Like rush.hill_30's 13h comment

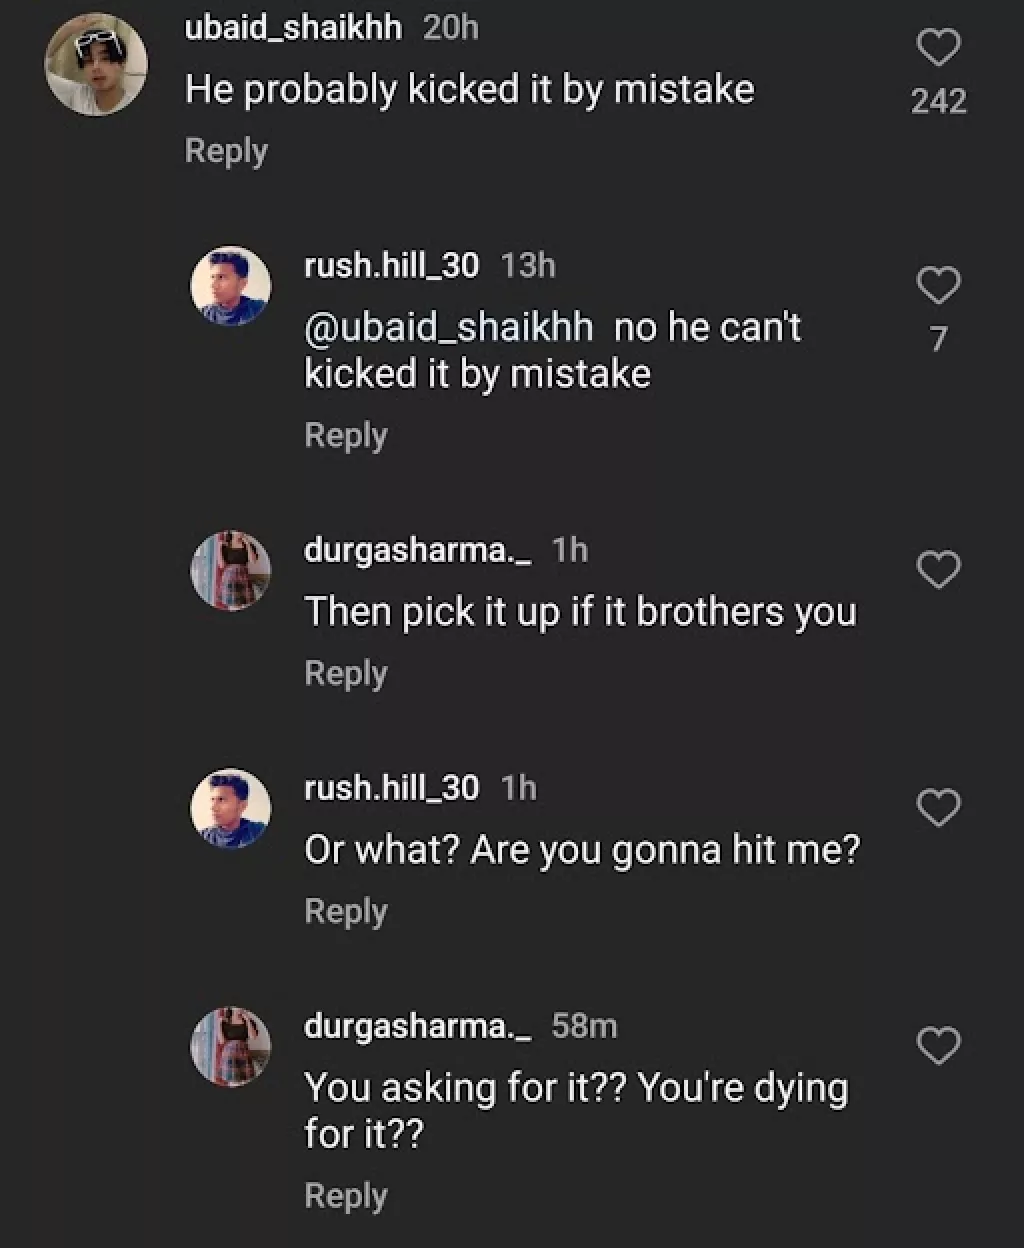(x=938, y=286)
